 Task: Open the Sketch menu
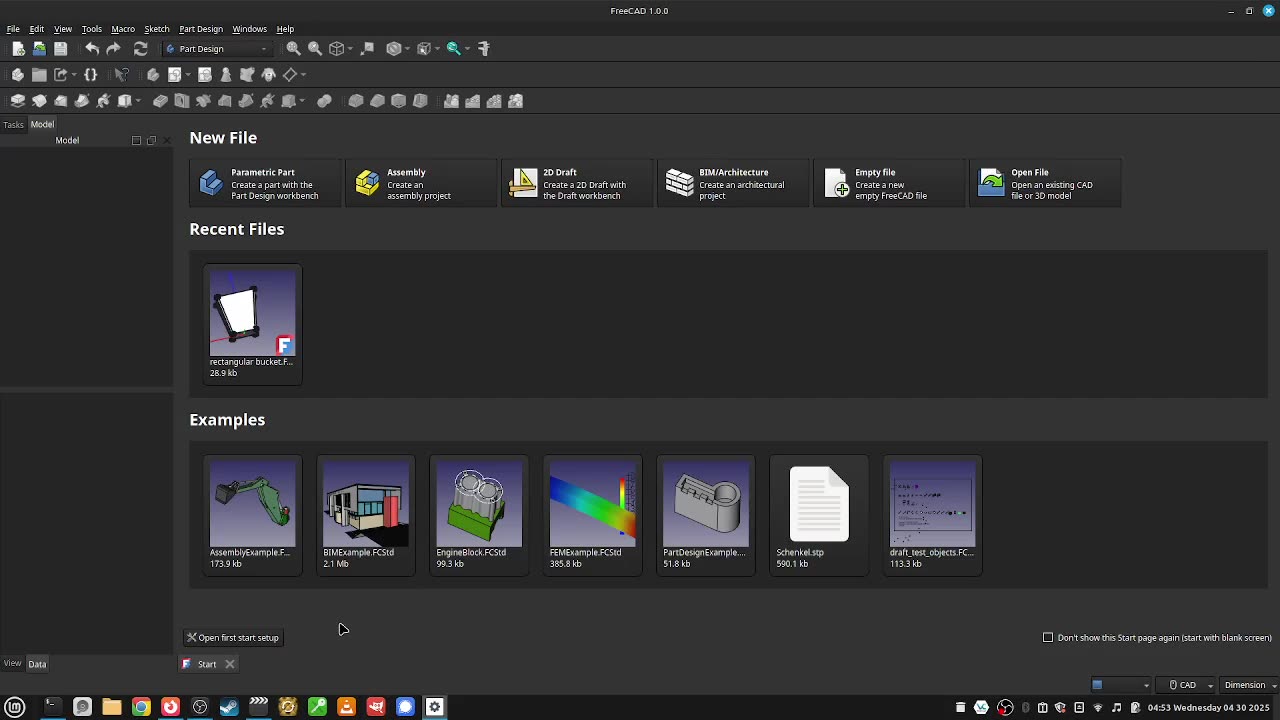coord(157,29)
